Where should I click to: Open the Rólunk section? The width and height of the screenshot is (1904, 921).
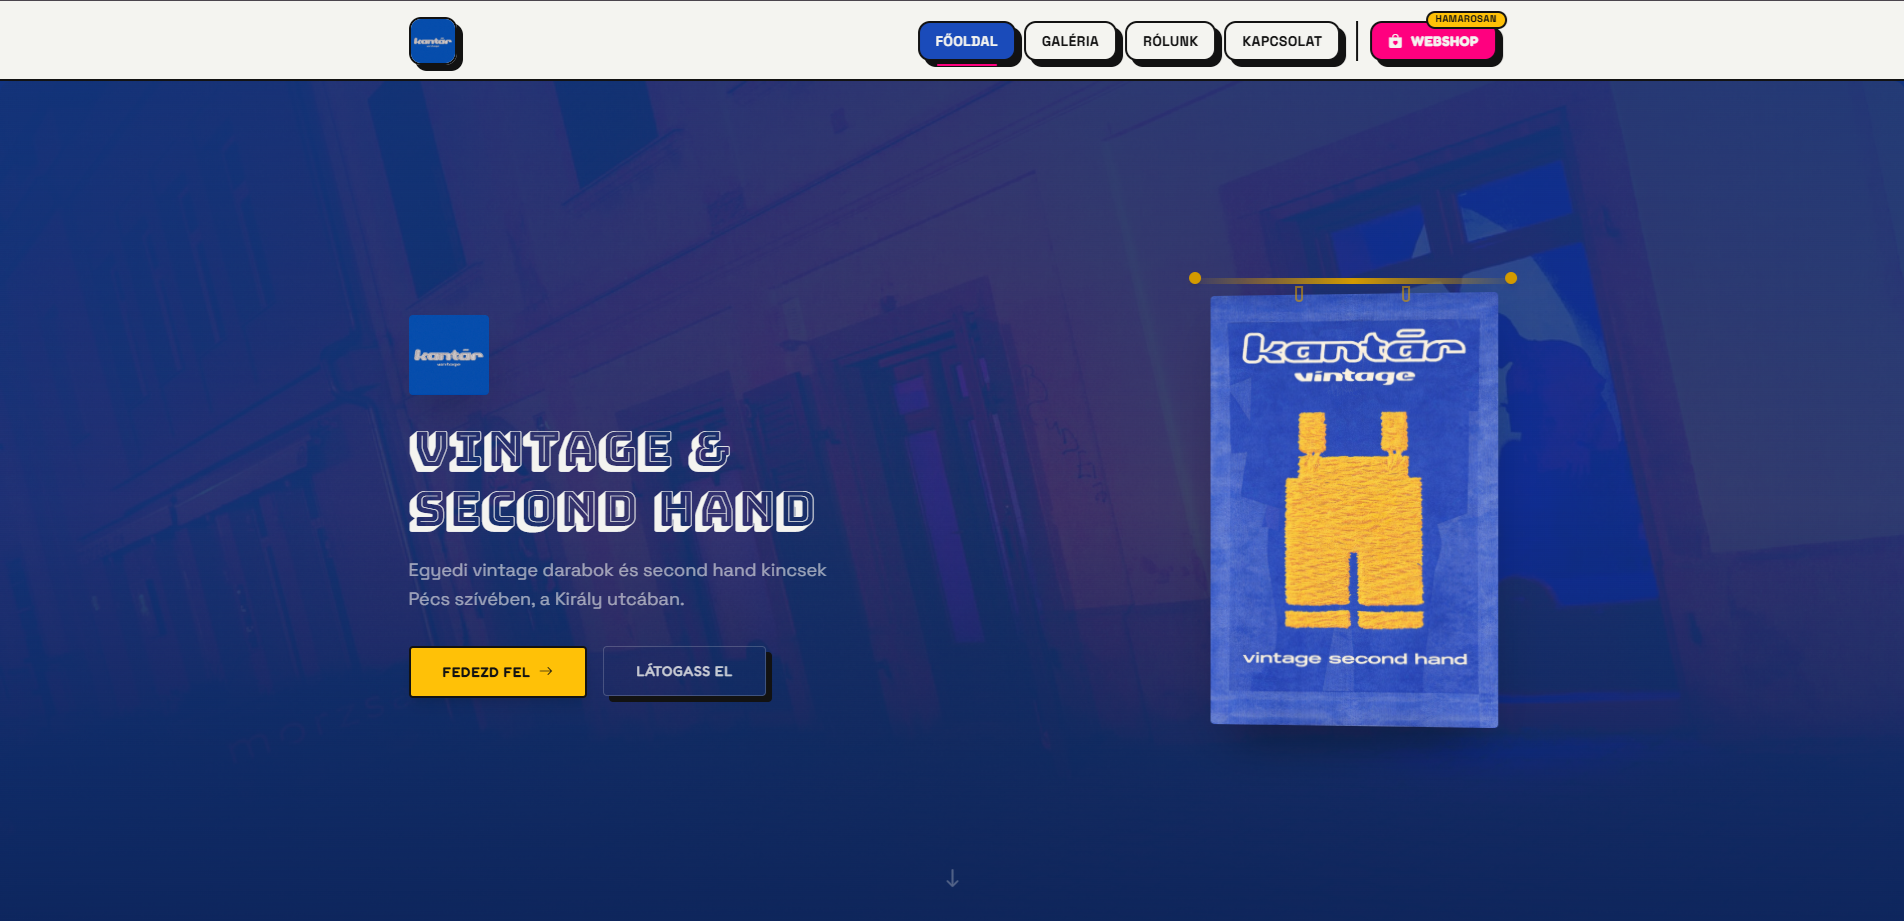tap(1170, 42)
